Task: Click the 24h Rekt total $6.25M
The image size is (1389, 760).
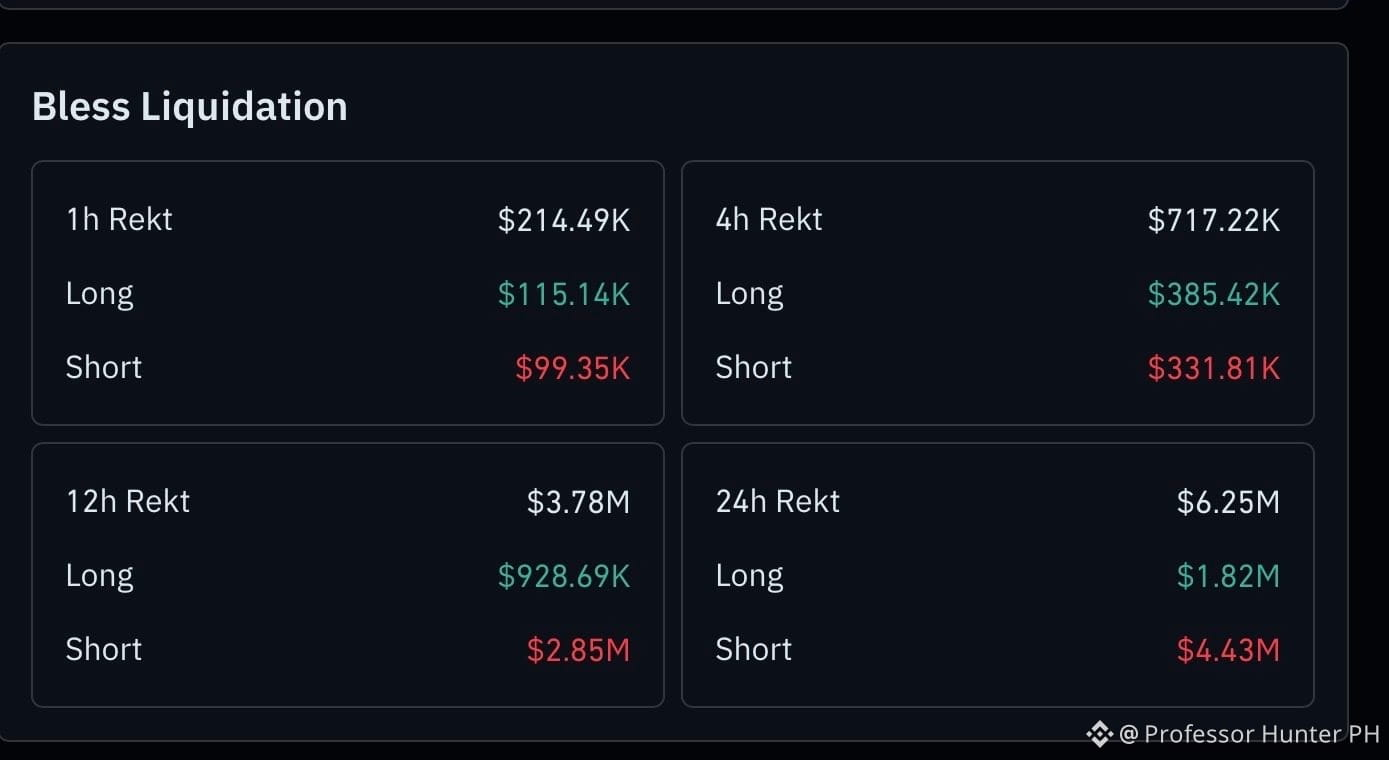Action: (1229, 502)
